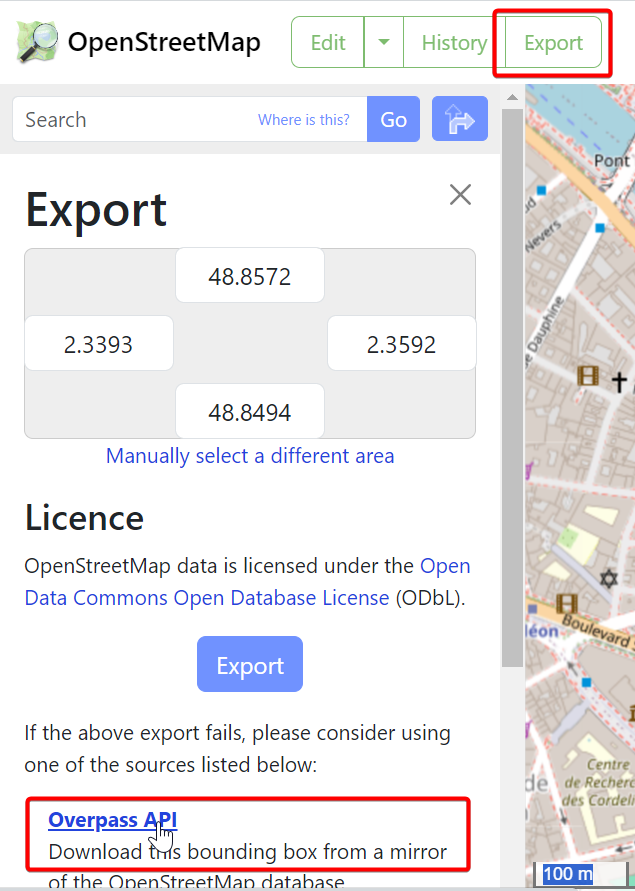Click the cinema film icon near Rue Dauphine

(588, 376)
